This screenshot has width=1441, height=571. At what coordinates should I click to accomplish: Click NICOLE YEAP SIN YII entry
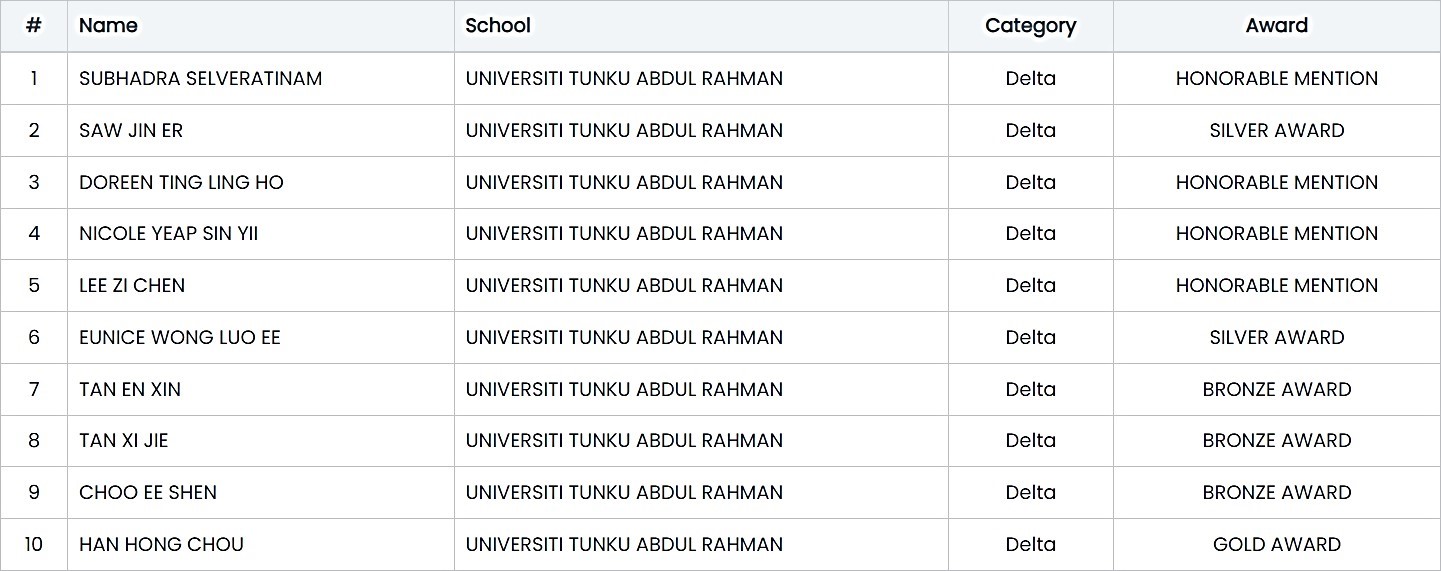(168, 233)
